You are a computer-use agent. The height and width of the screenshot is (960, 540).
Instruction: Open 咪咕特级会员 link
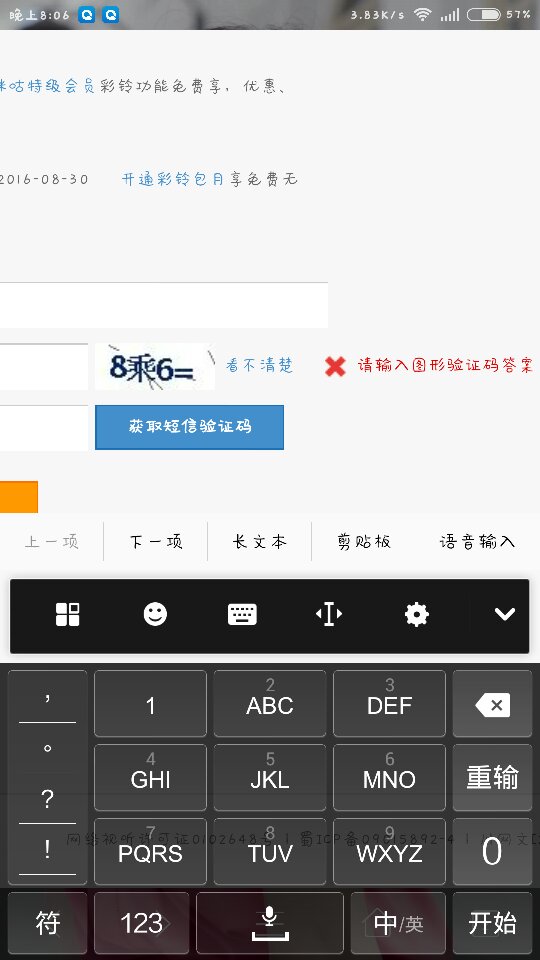pos(48,86)
